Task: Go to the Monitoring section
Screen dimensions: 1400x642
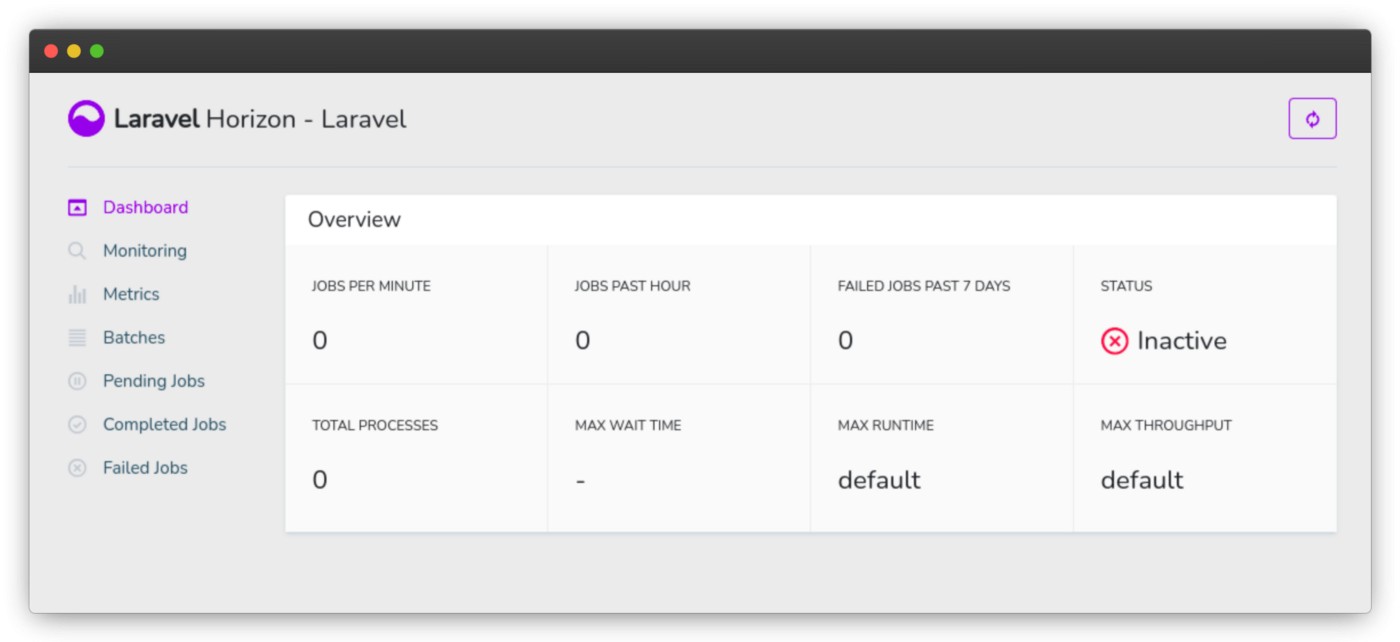Action: (145, 251)
